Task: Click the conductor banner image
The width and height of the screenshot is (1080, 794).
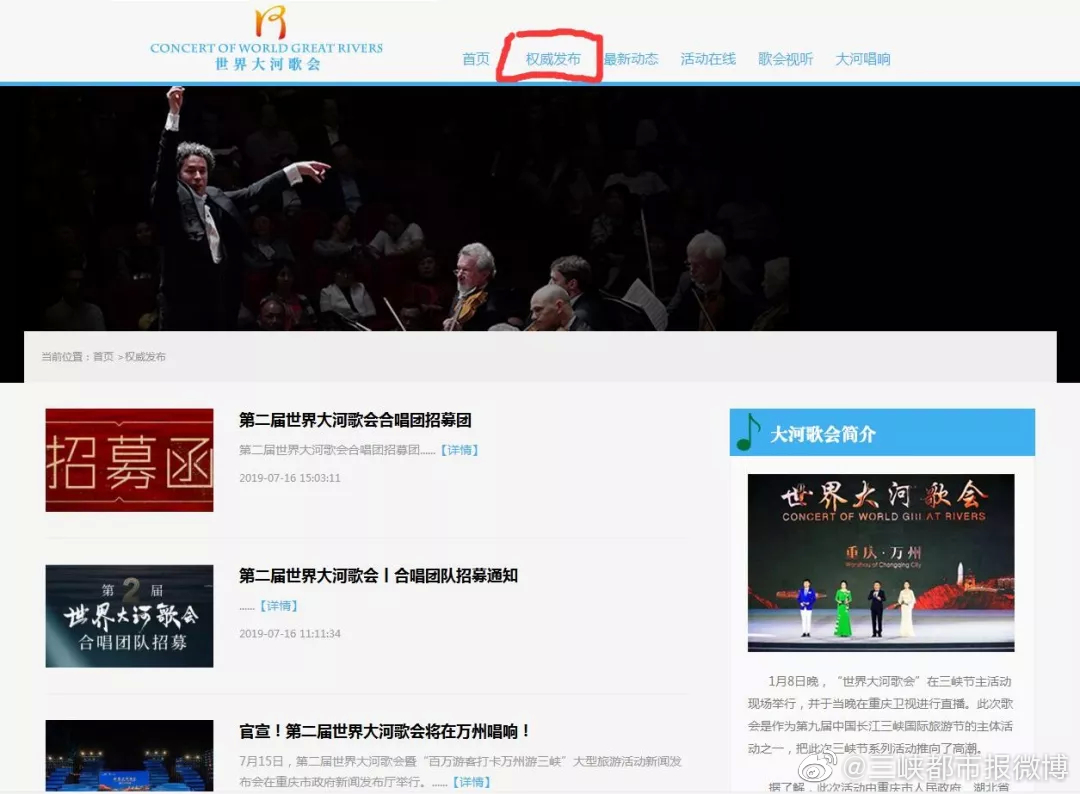Action: click(540, 208)
